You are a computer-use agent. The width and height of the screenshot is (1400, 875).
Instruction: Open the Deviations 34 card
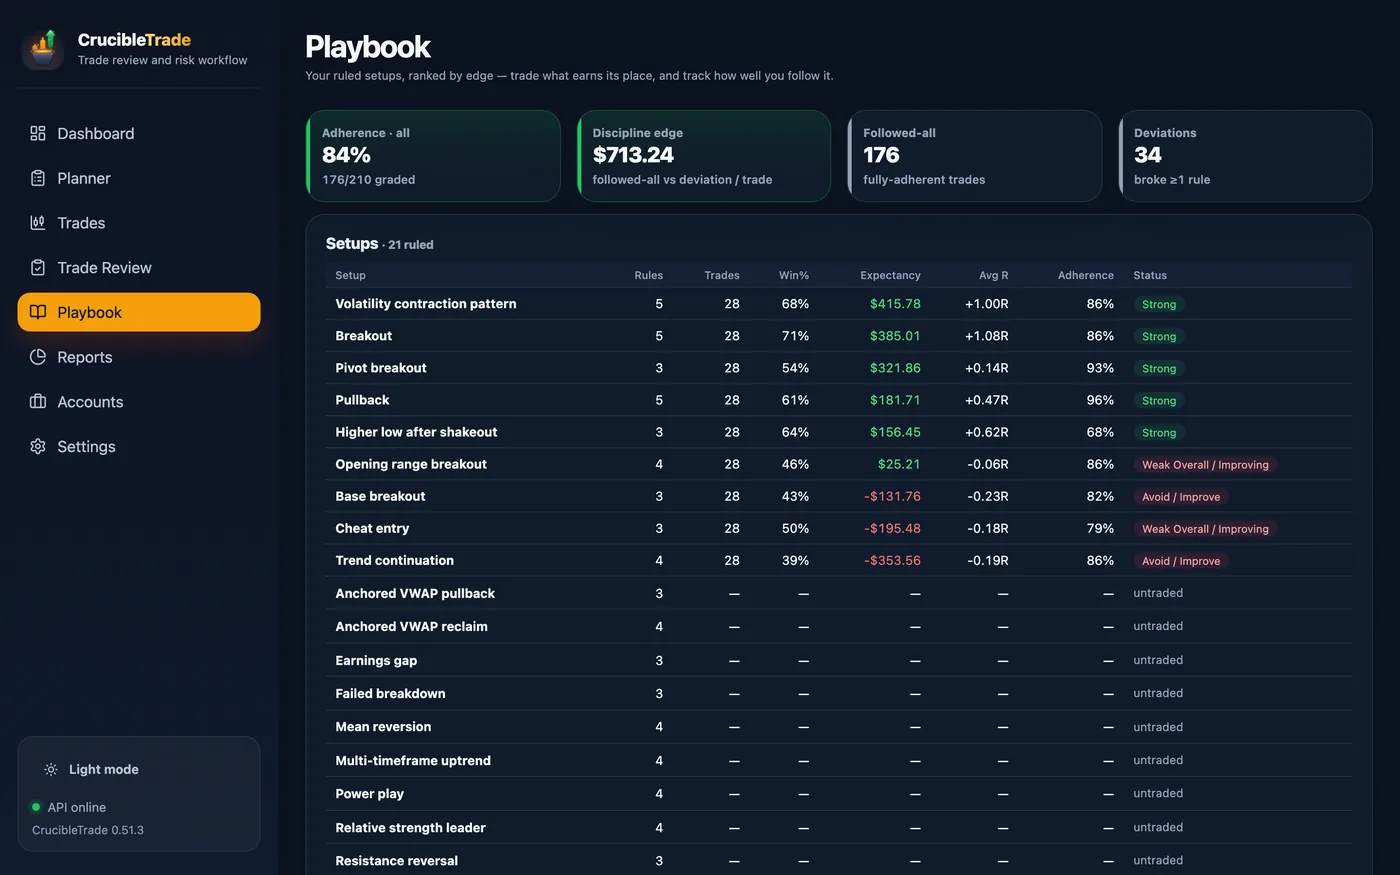pyautogui.click(x=1245, y=156)
